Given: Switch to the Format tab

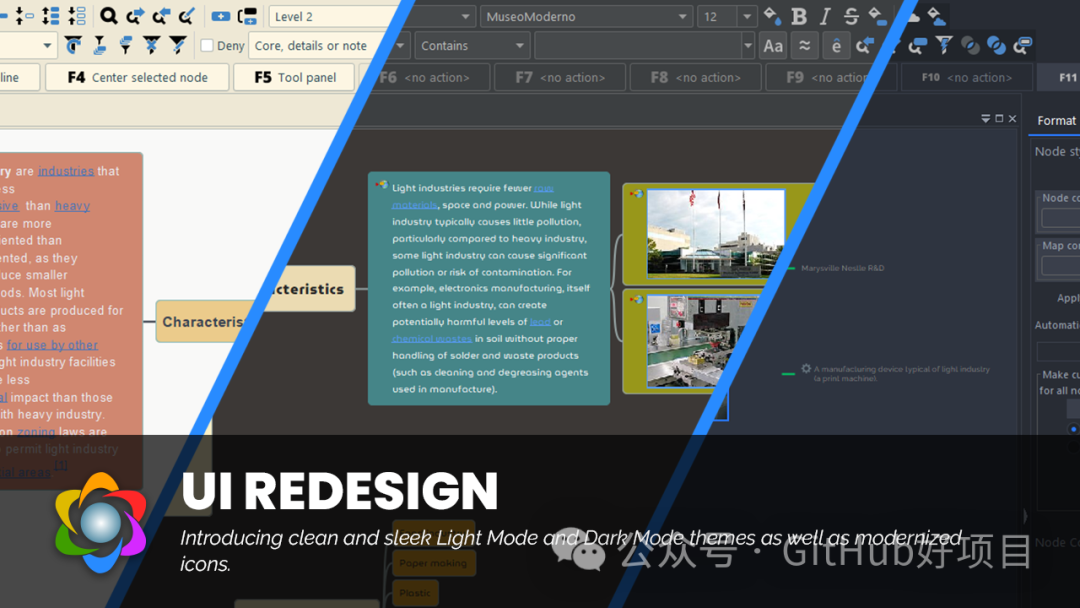Looking at the screenshot, I should click(1056, 120).
